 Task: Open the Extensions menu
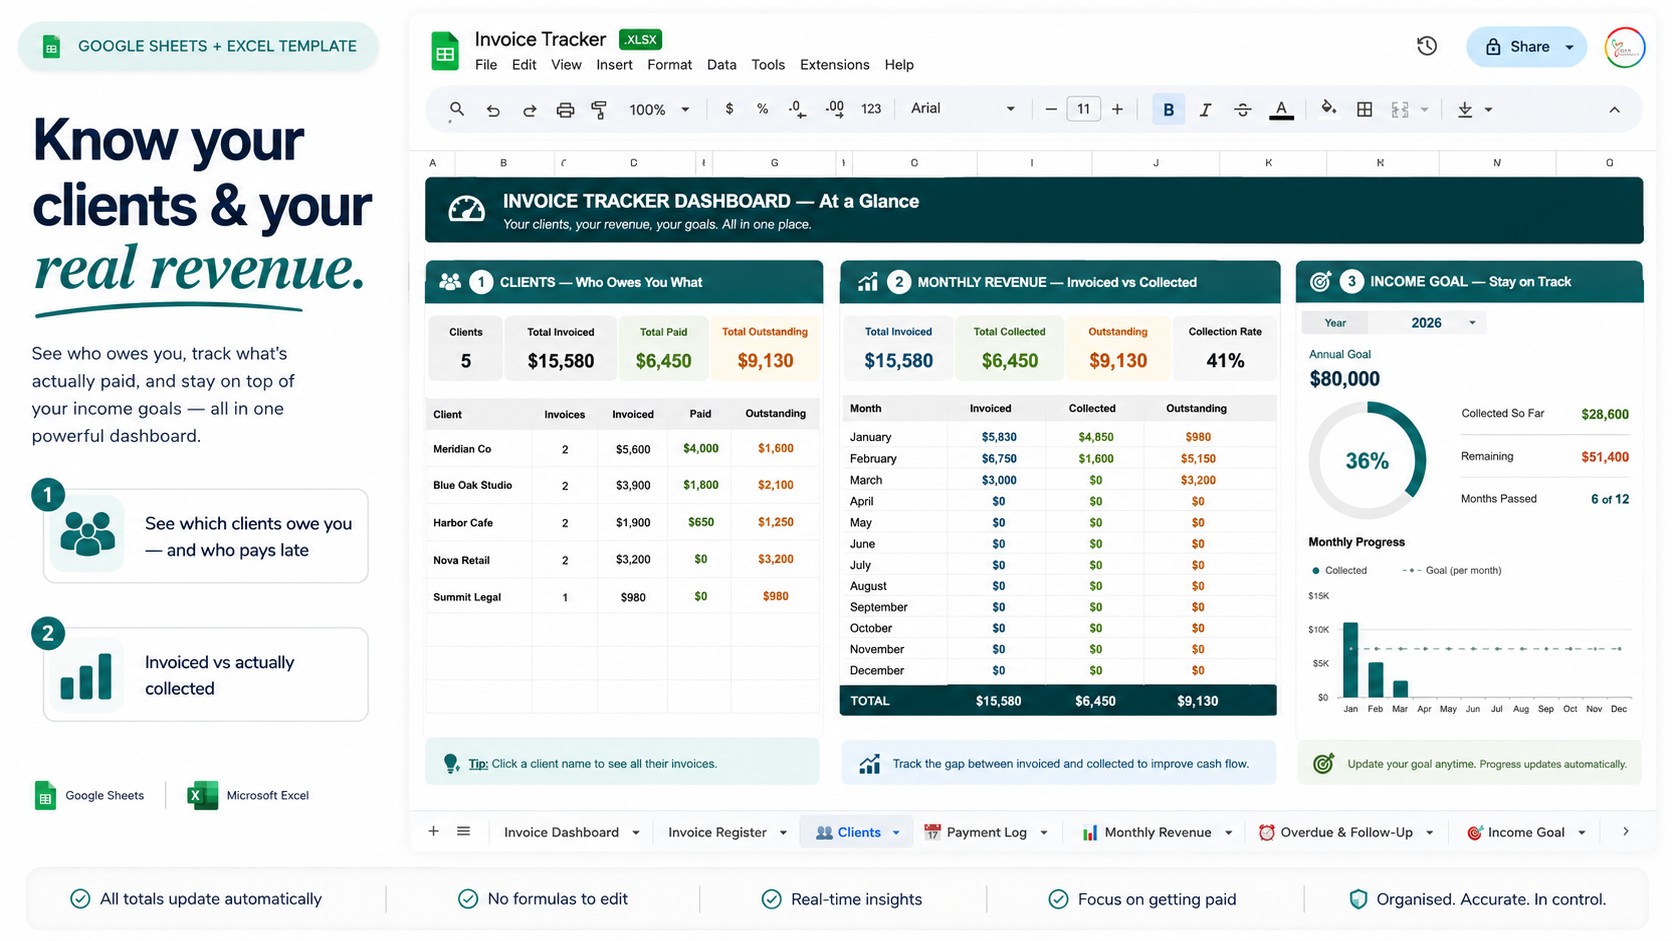(x=834, y=65)
